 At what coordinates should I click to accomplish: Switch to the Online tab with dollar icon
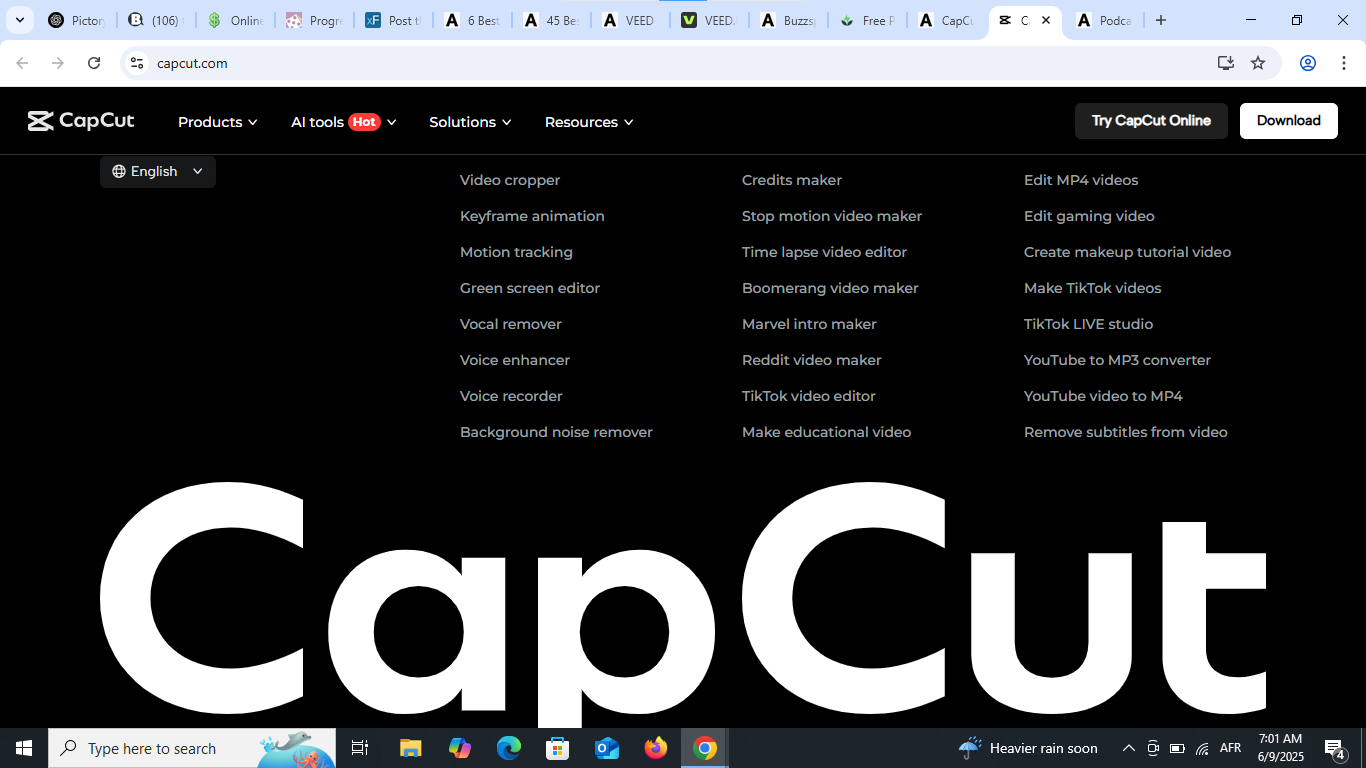tap(235, 20)
